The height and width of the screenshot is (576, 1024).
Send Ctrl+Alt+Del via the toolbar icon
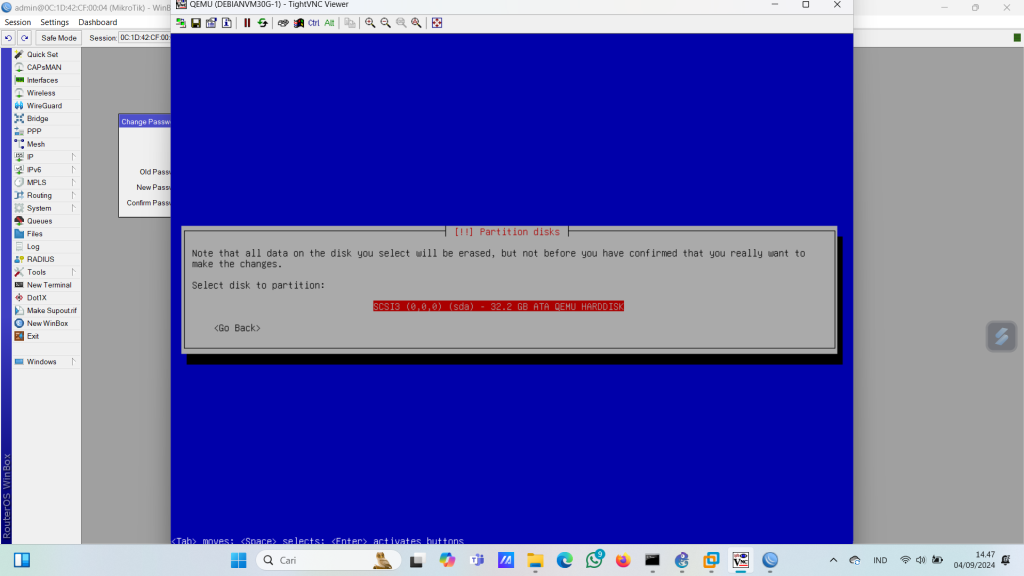pyautogui.click(x=283, y=23)
